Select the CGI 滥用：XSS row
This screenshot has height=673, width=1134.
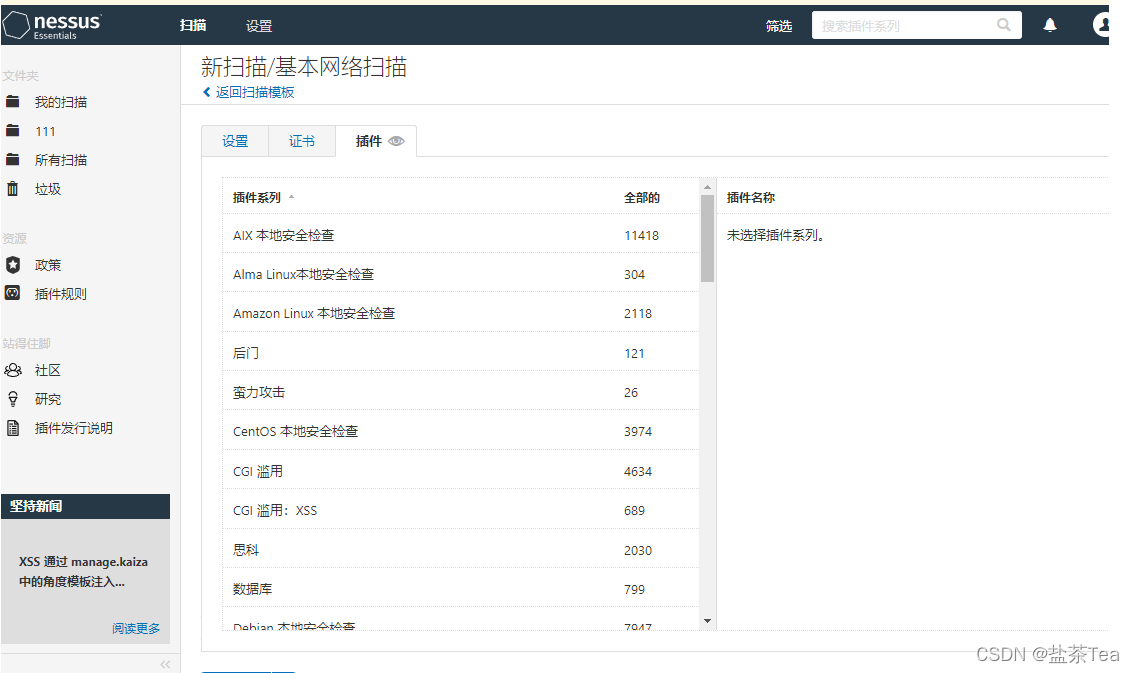[461, 510]
